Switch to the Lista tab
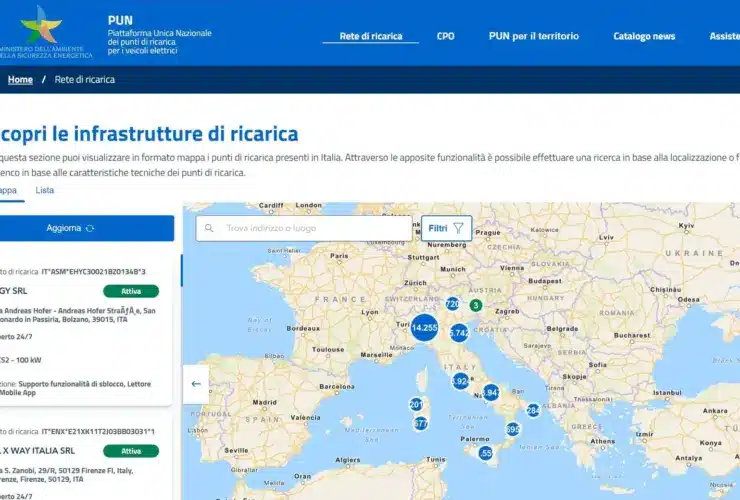Image resolution: width=740 pixels, height=500 pixels. click(x=45, y=190)
